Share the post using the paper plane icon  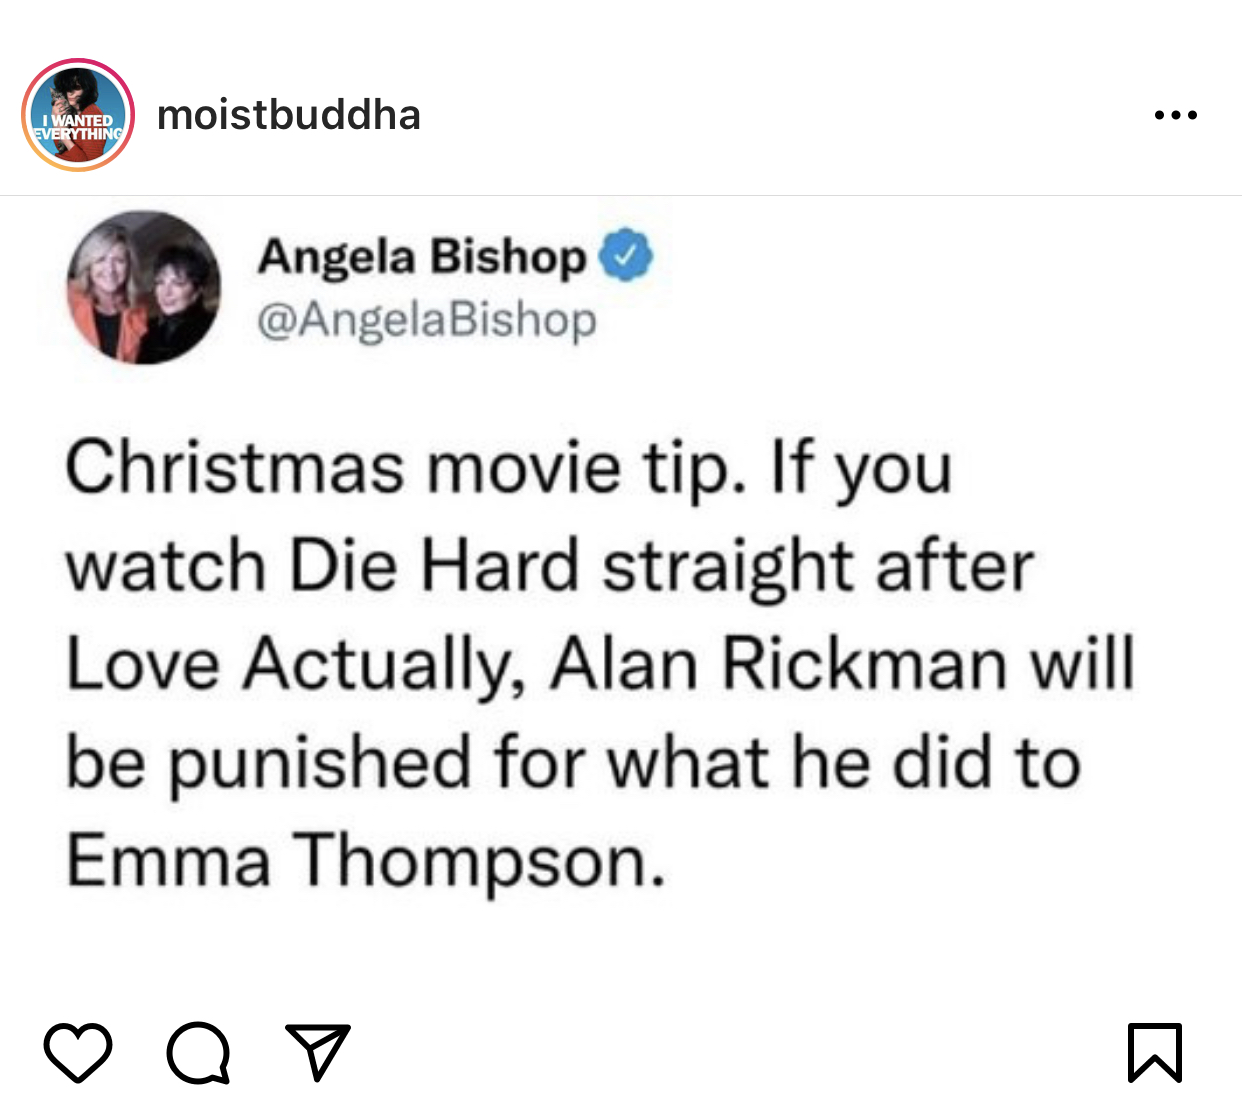click(318, 1051)
